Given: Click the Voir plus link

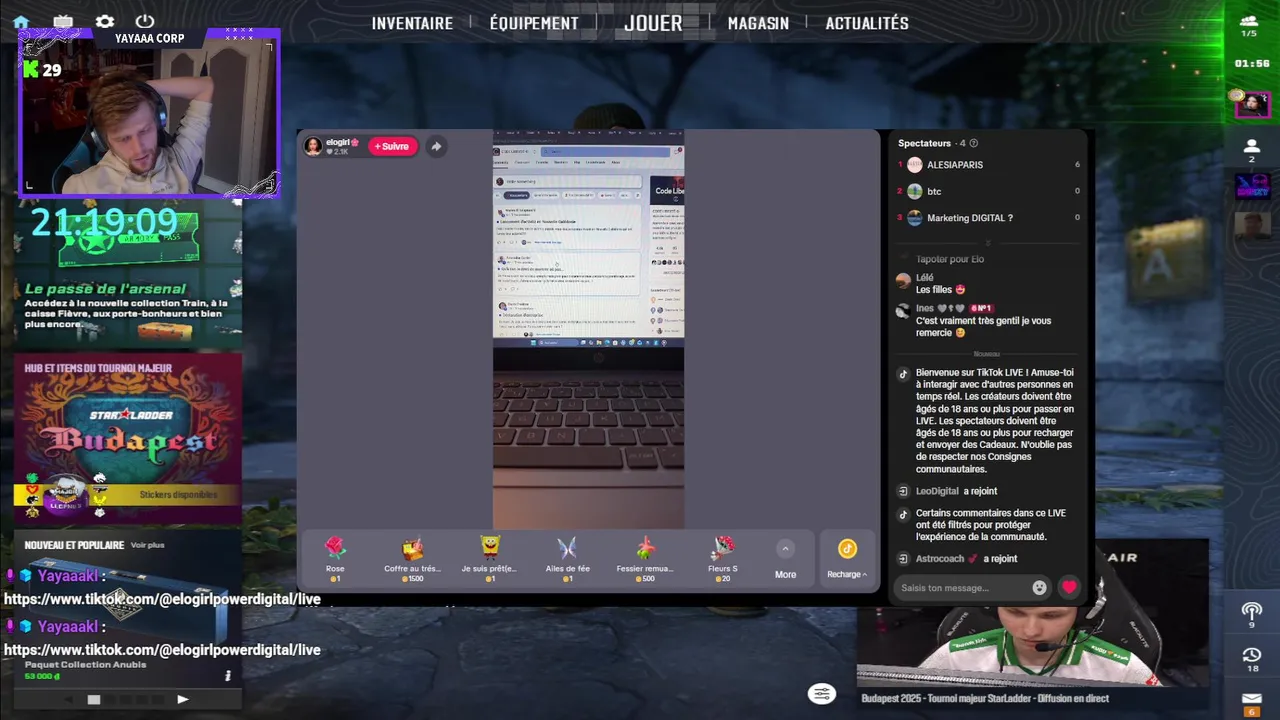Looking at the screenshot, I should 147,545.
